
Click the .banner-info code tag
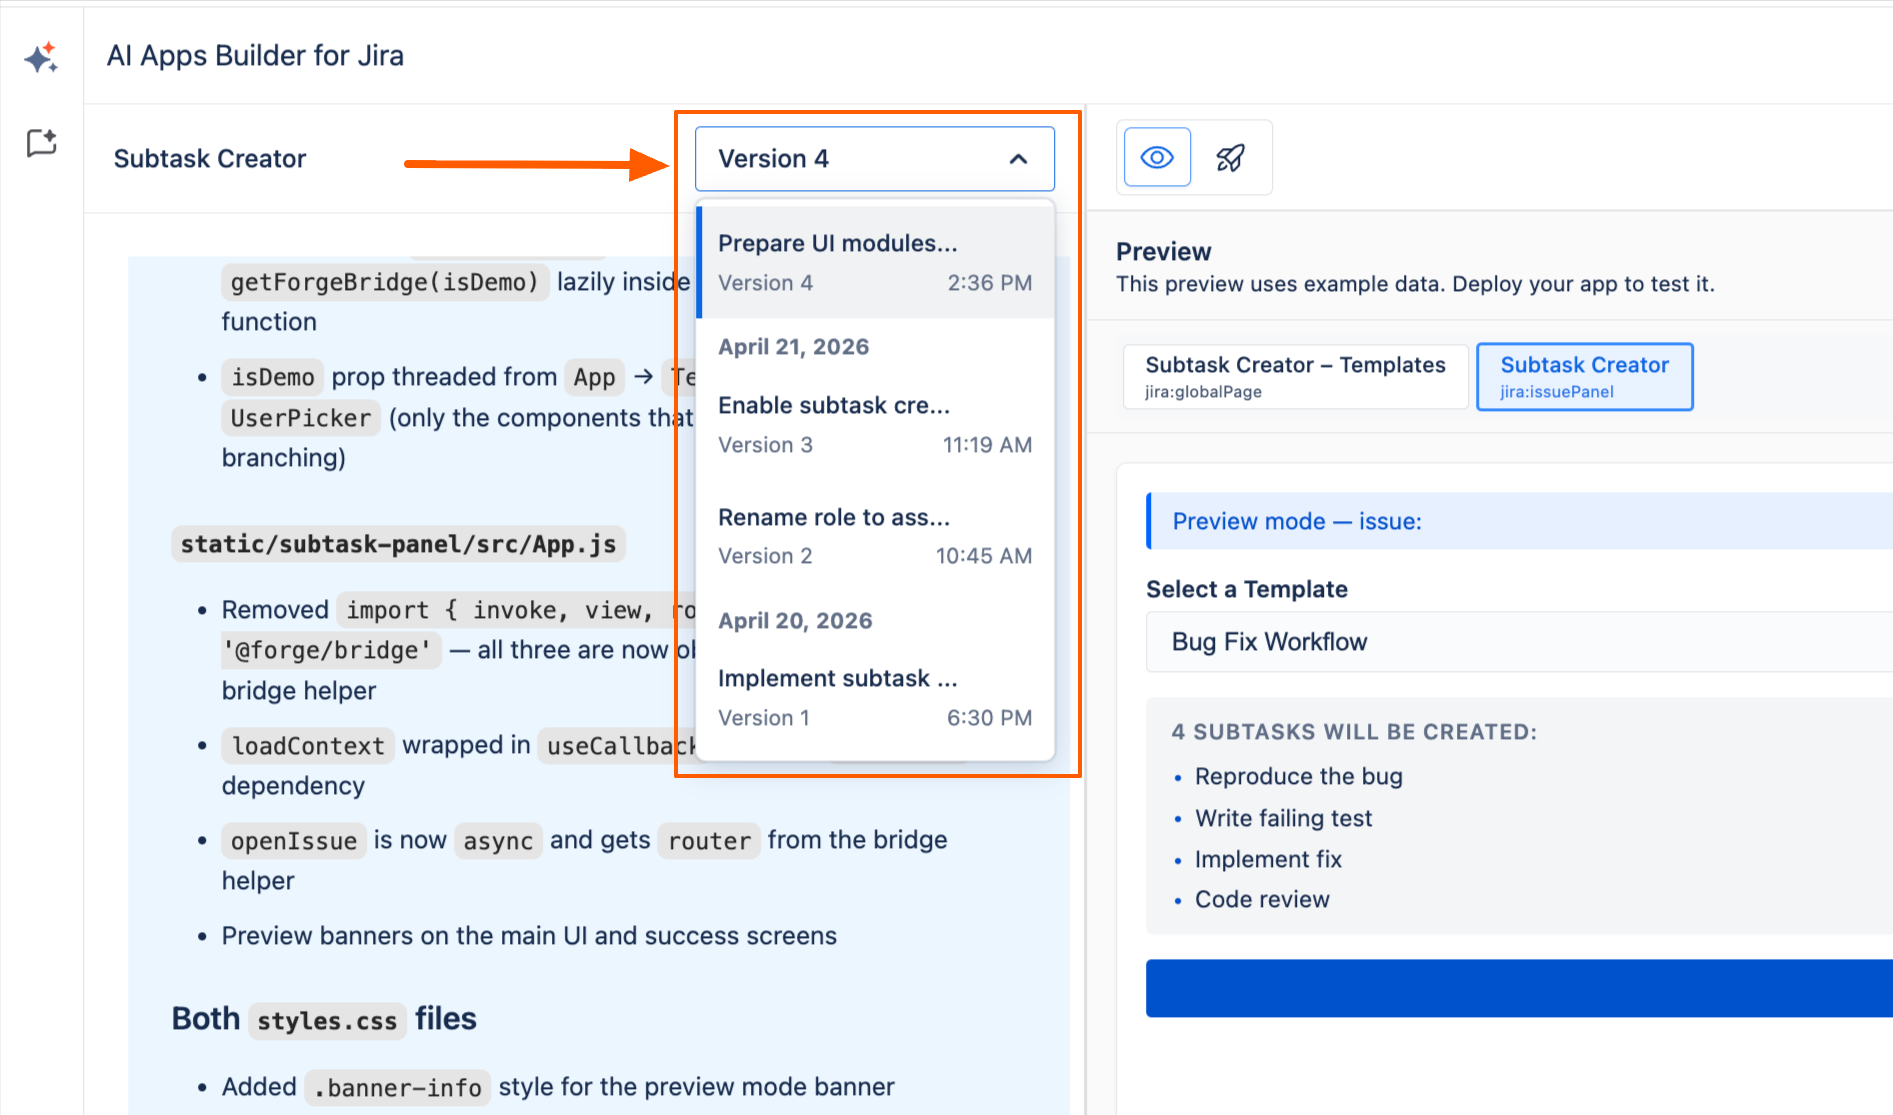pos(398,1087)
